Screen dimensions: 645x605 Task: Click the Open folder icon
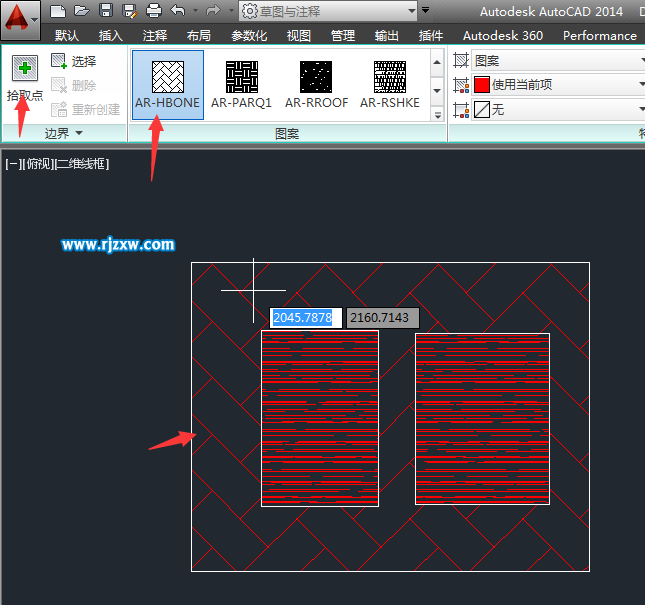[x=82, y=11]
